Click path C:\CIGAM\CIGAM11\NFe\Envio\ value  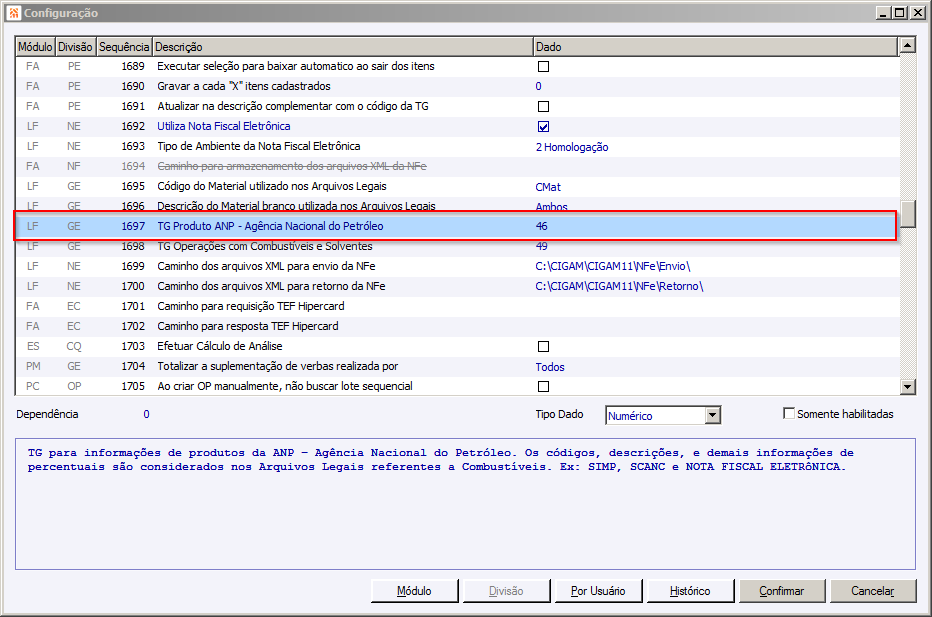(x=613, y=266)
